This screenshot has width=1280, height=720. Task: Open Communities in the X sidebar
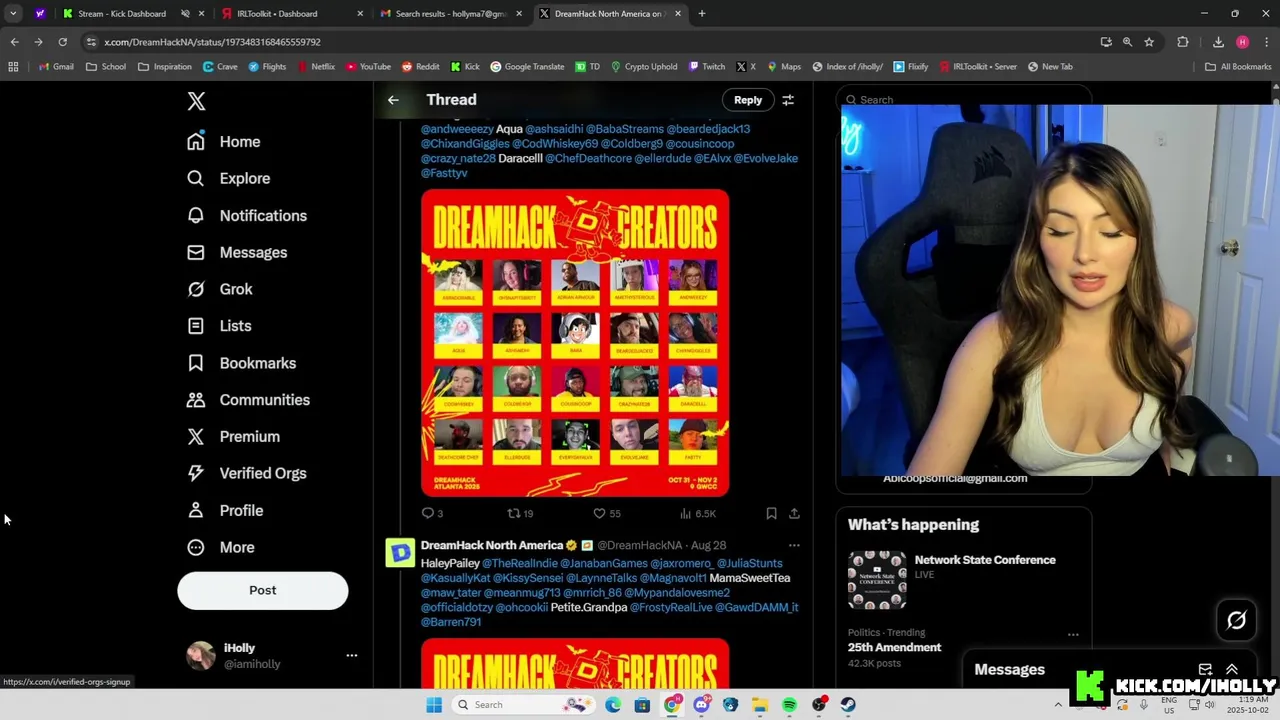coord(248,400)
